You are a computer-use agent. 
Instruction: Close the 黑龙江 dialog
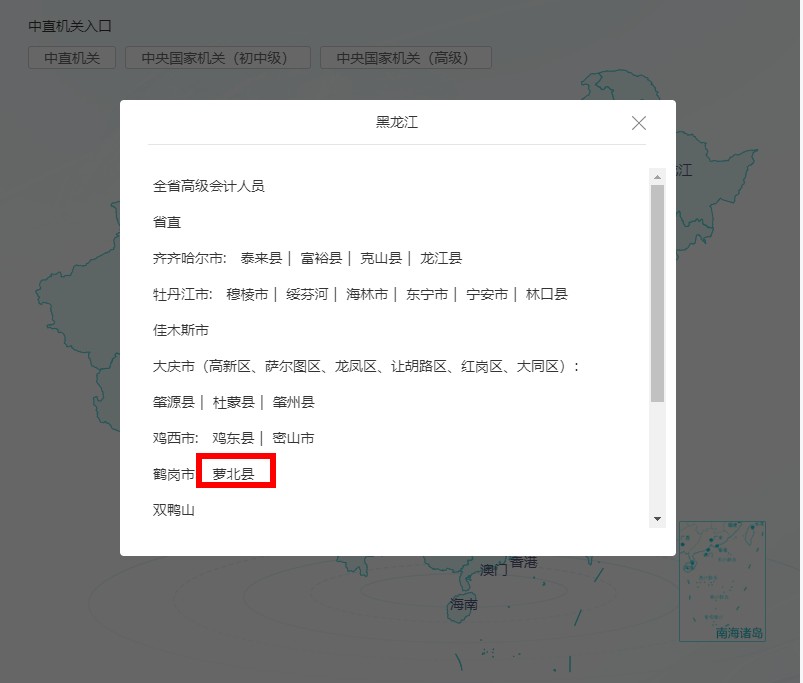[x=639, y=122]
